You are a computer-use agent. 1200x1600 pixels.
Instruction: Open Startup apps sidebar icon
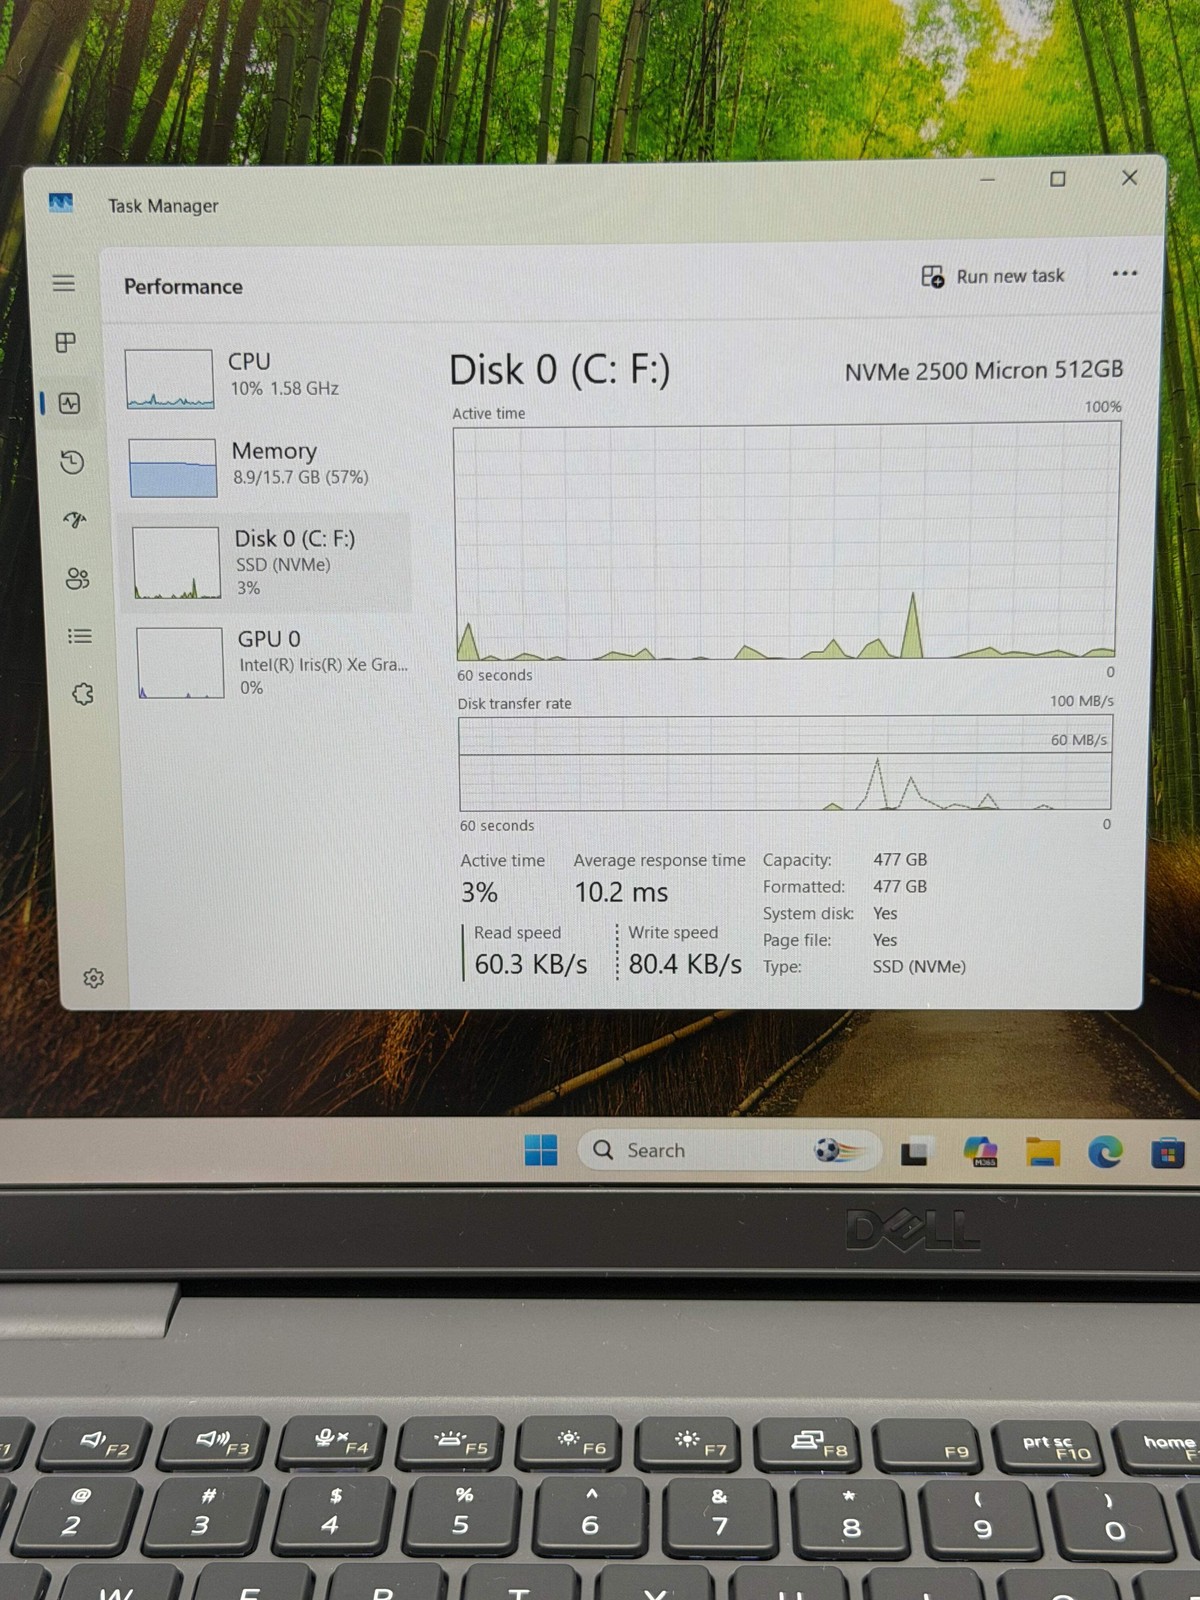tap(75, 520)
